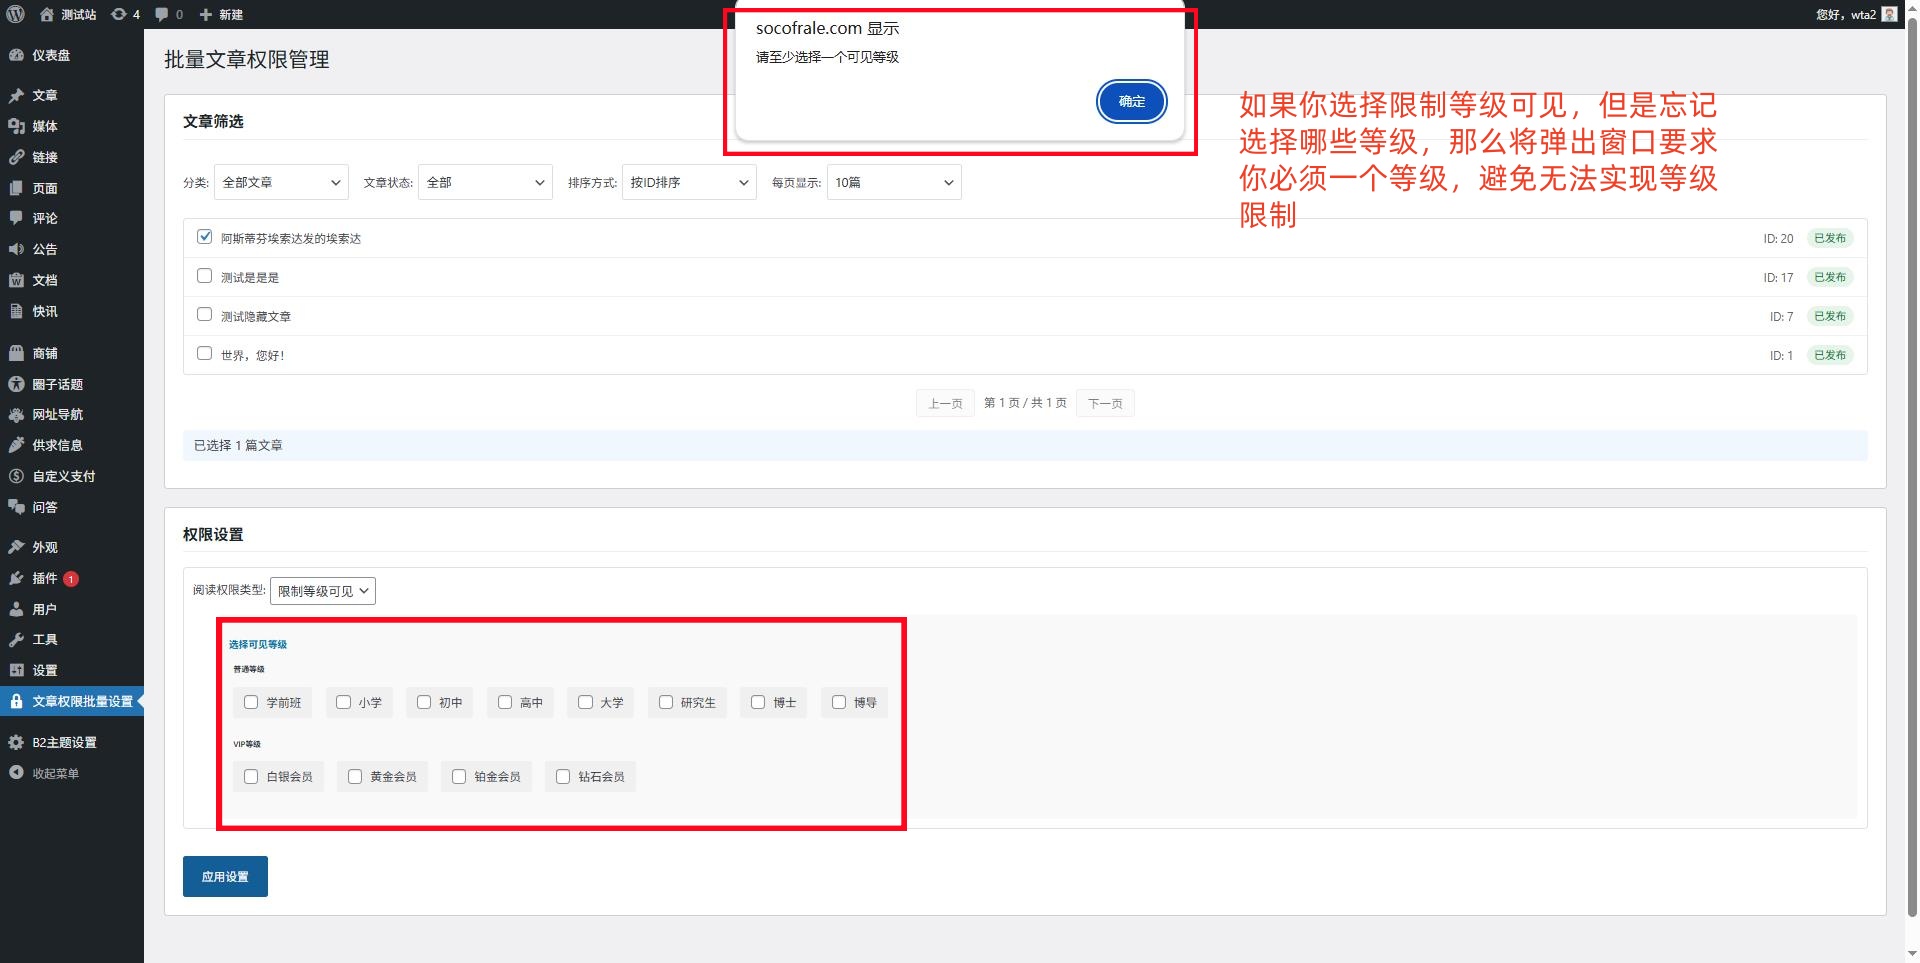Click the 网址导航 icon in sidebar
The height and width of the screenshot is (963, 1920).
tap(16, 414)
